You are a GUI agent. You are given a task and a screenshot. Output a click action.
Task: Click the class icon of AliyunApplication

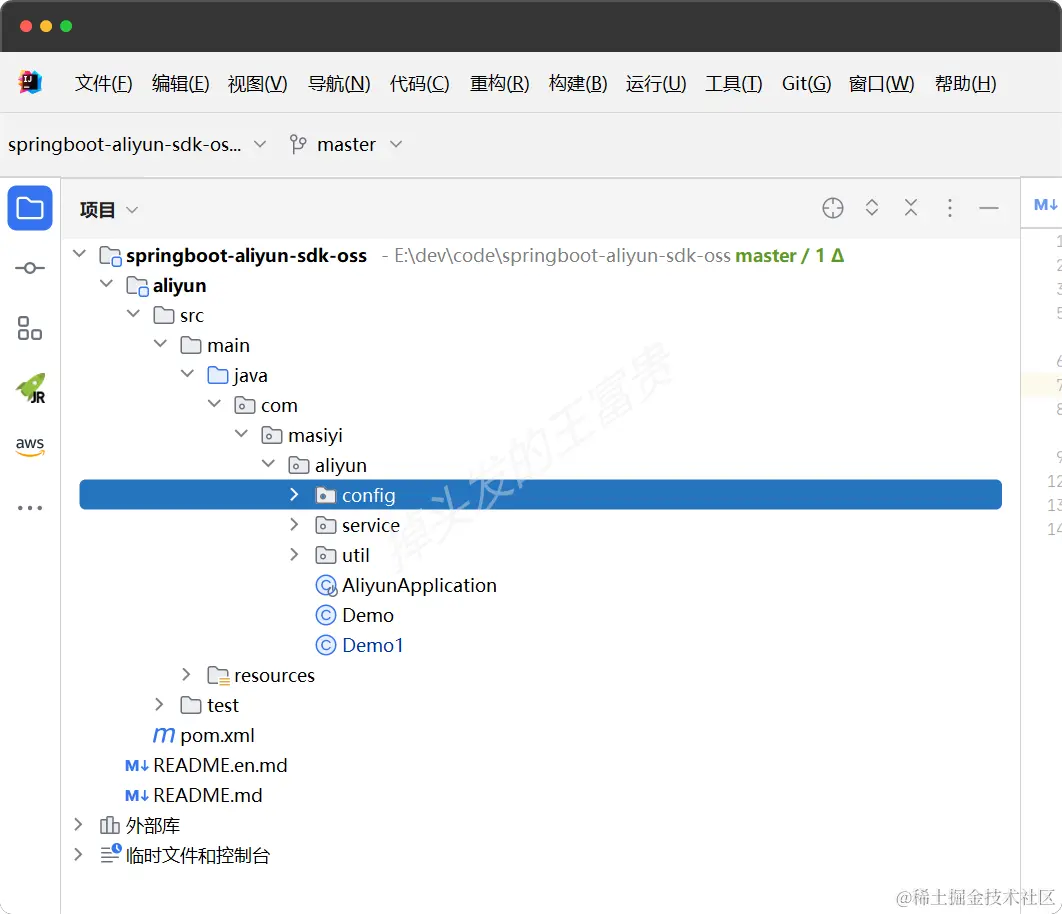click(x=326, y=585)
